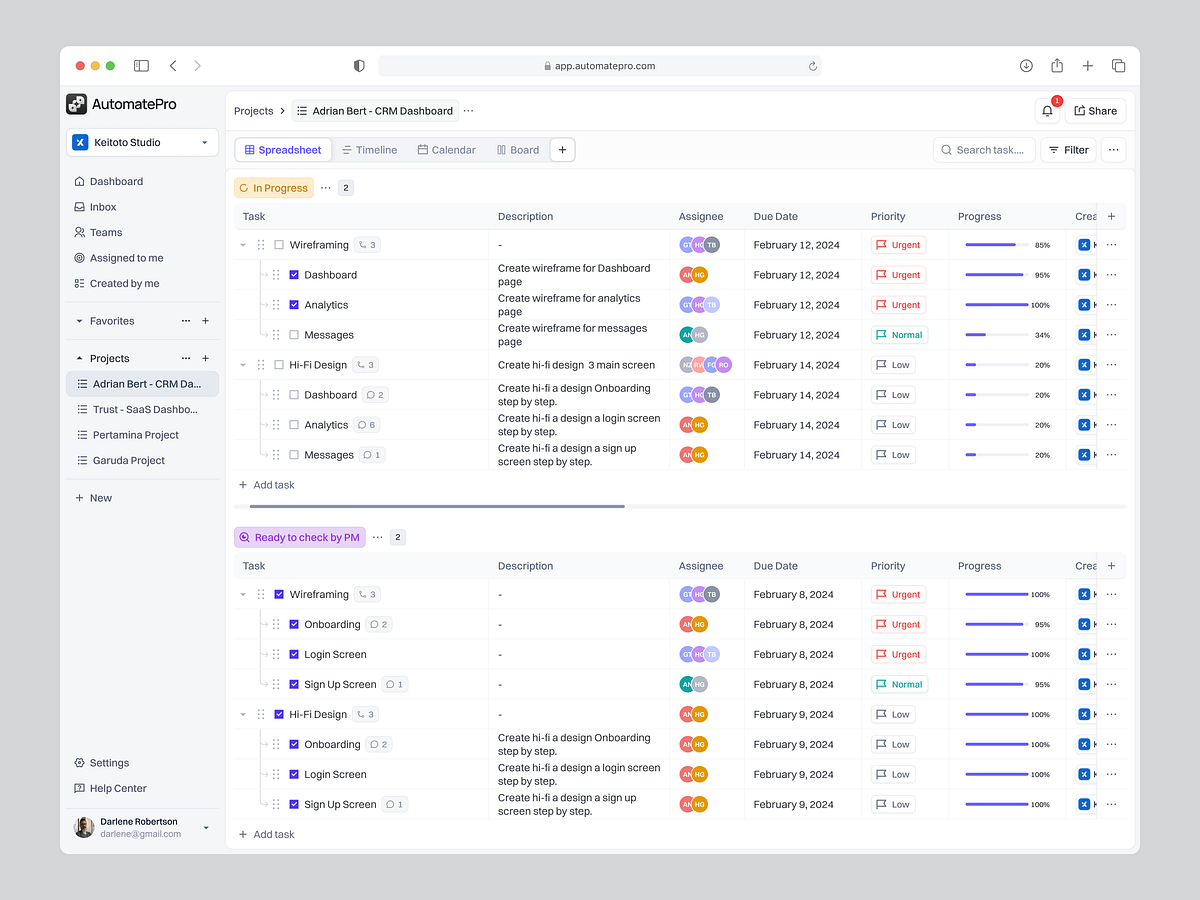The width and height of the screenshot is (1200, 900).
Task: Expand Darlene Robertson's account menu
Action: point(207,826)
